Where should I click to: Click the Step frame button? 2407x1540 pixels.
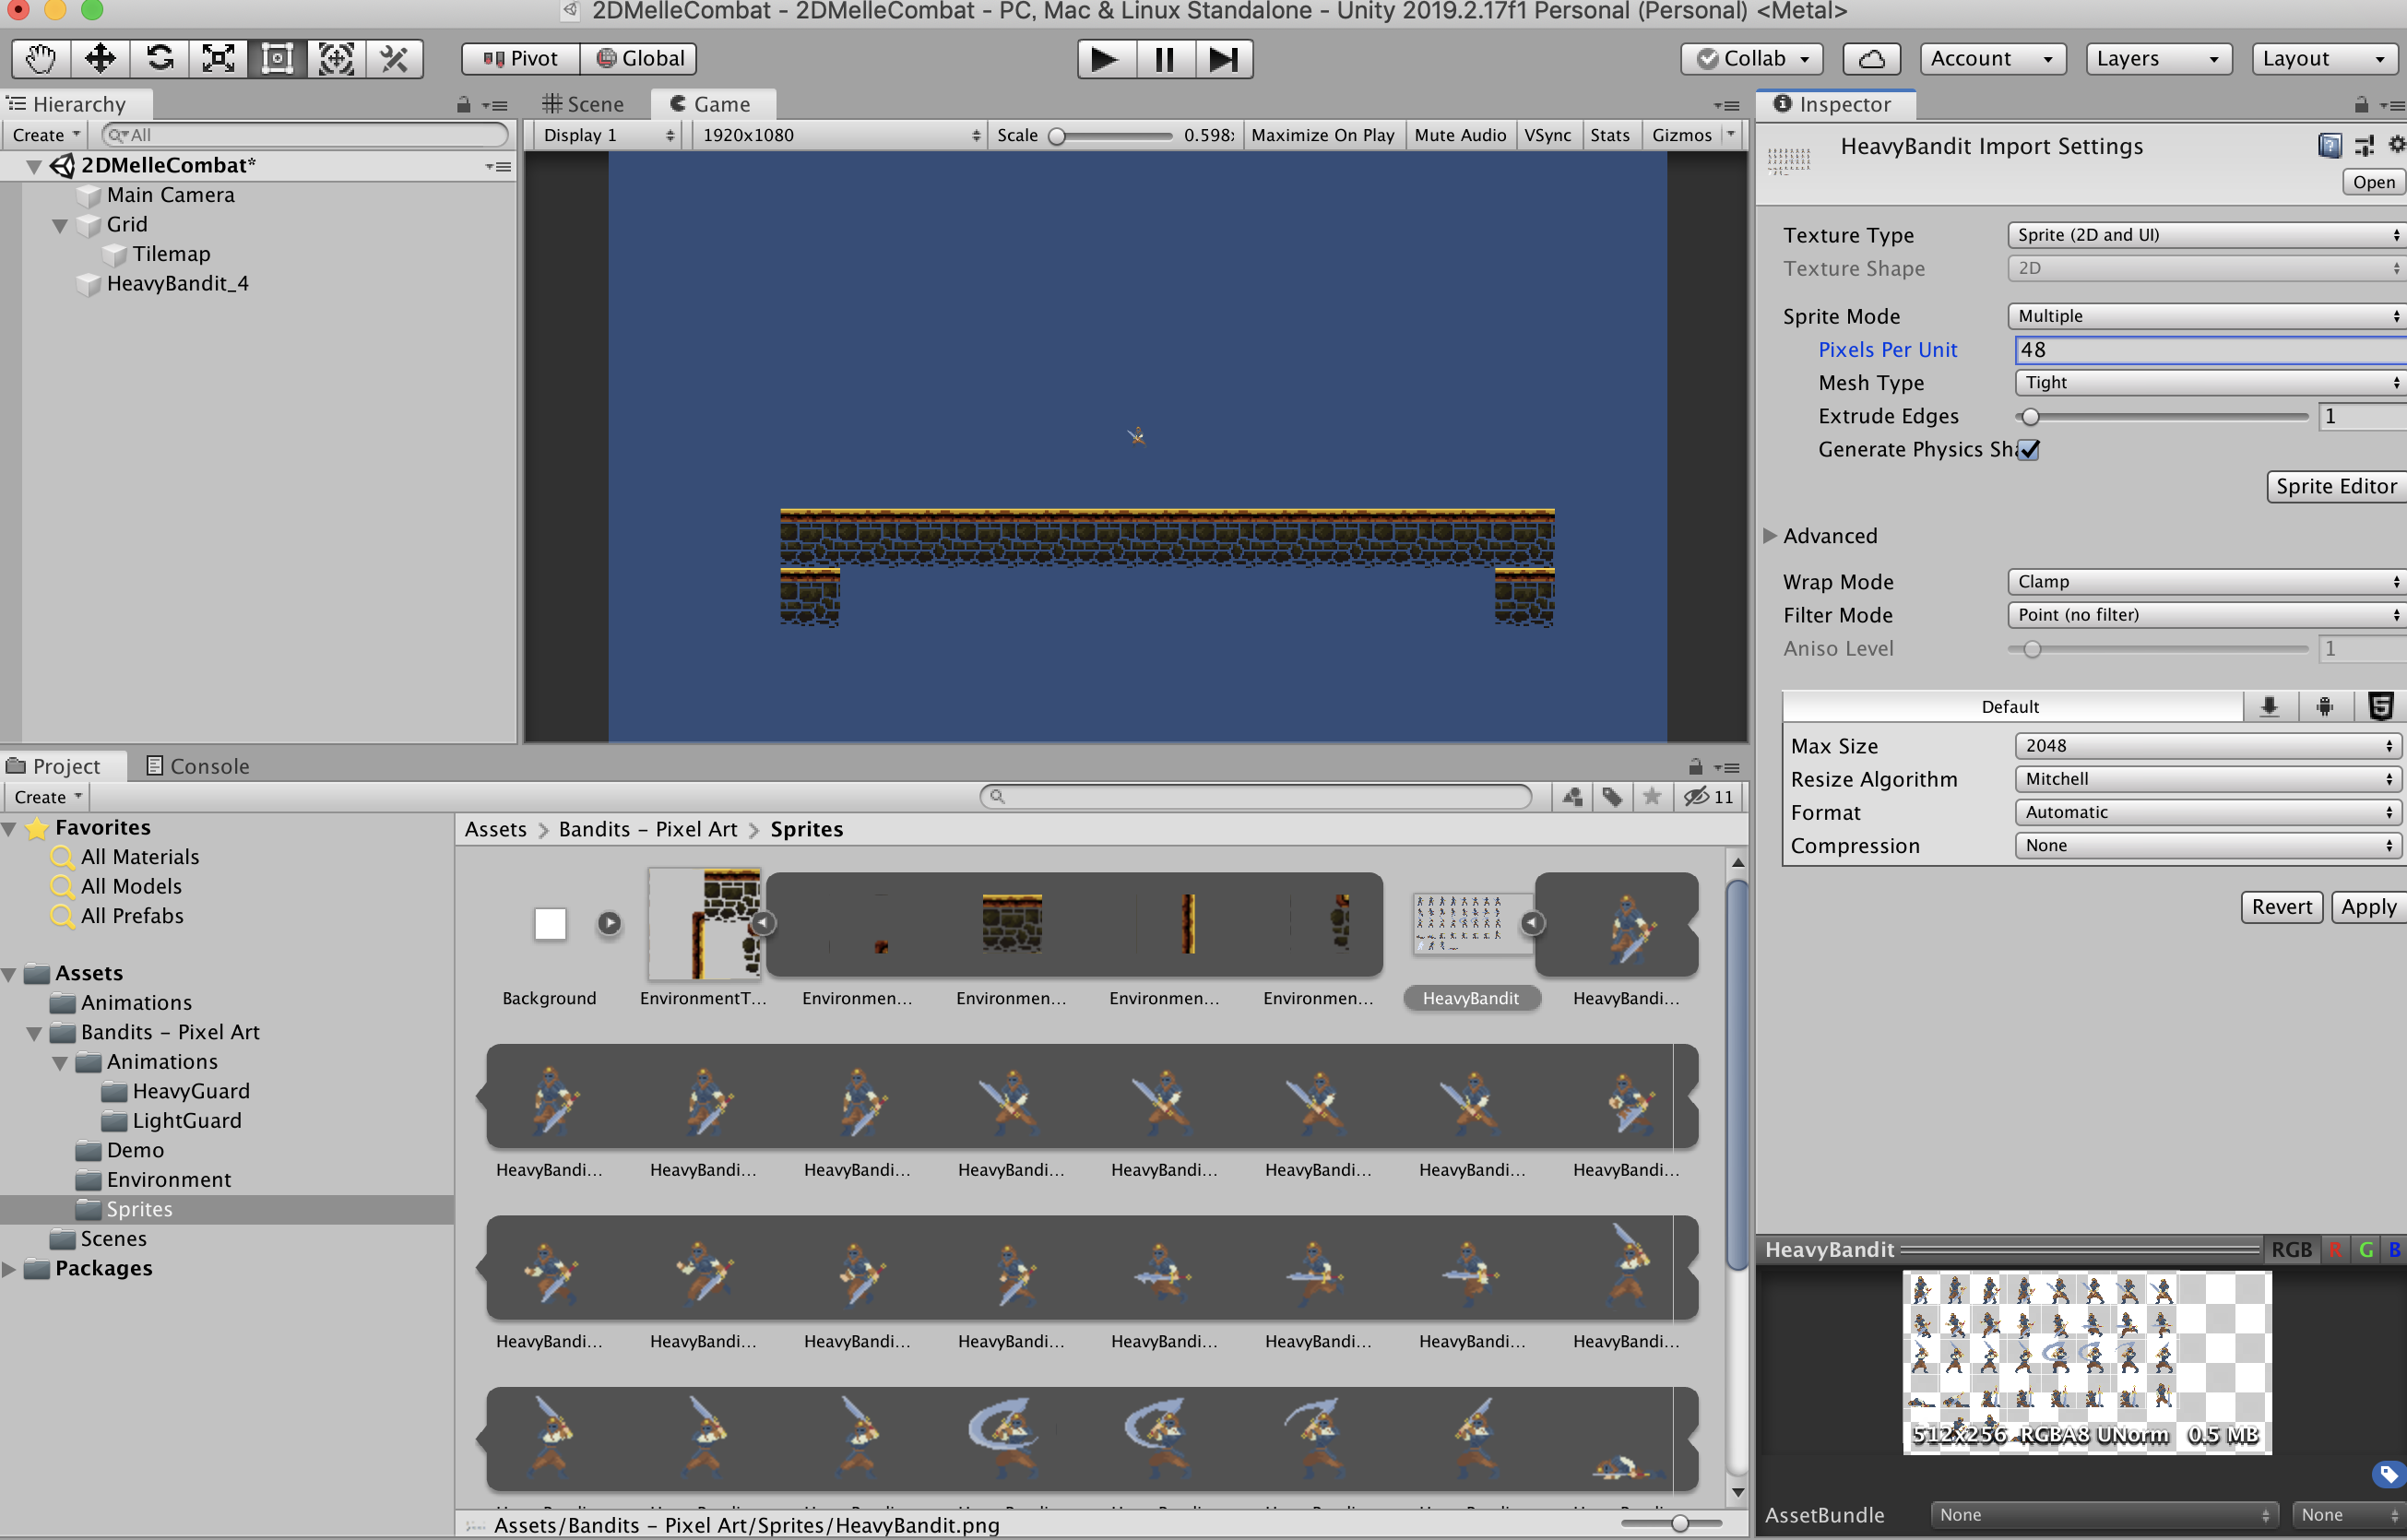click(x=1223, y=59)
